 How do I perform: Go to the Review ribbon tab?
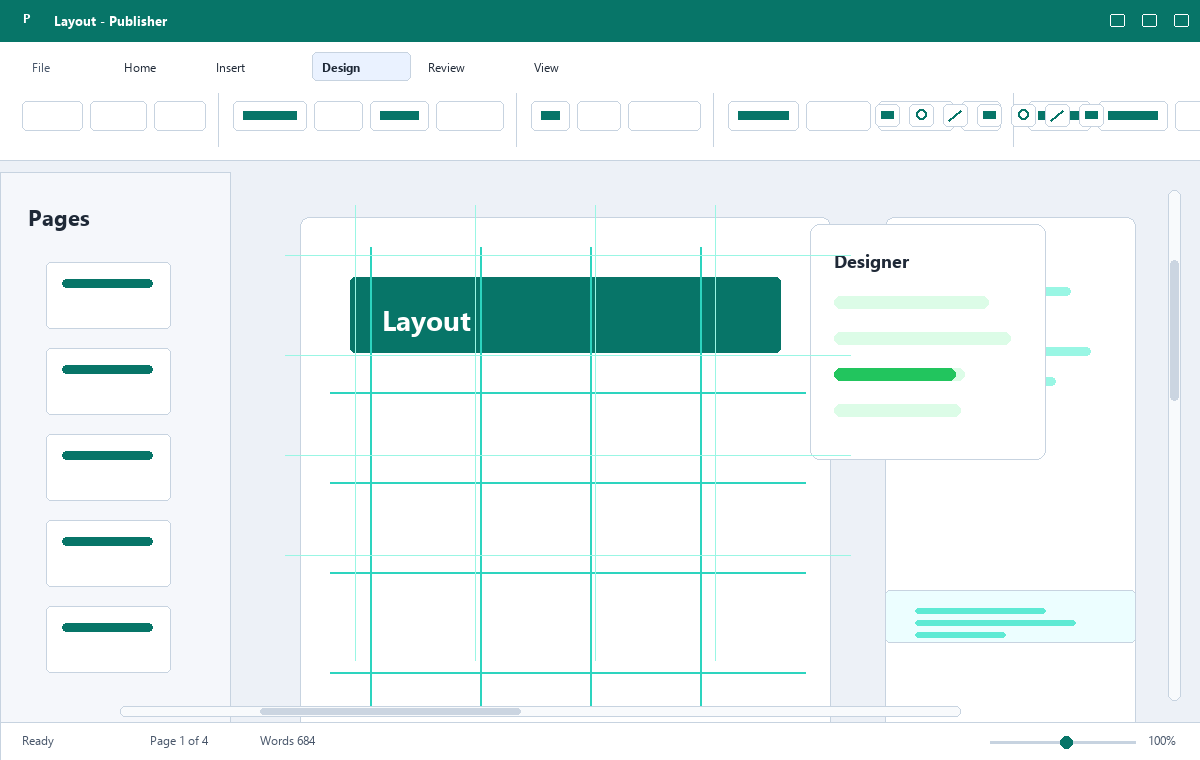click(446, 68)
